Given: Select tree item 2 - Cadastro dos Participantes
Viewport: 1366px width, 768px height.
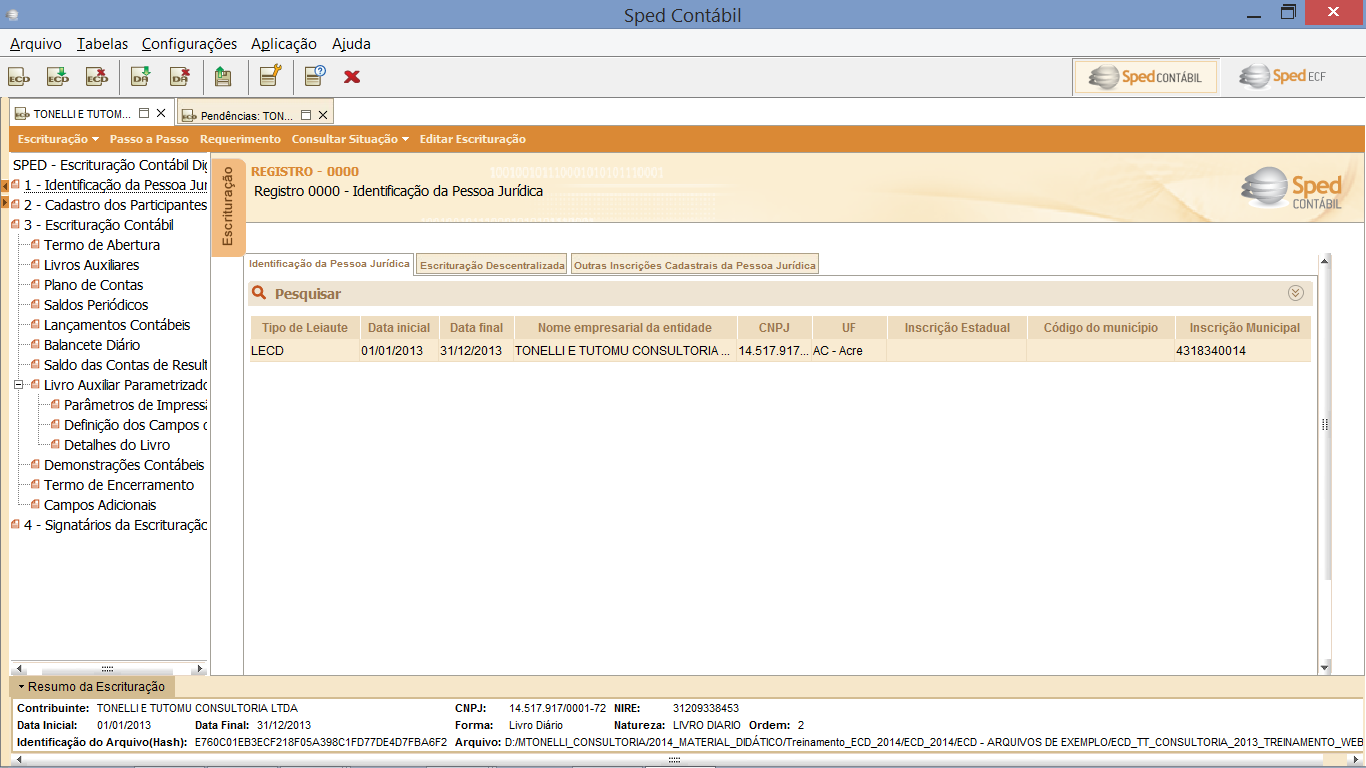Looking at the screenshot, I should click(115, 205).
